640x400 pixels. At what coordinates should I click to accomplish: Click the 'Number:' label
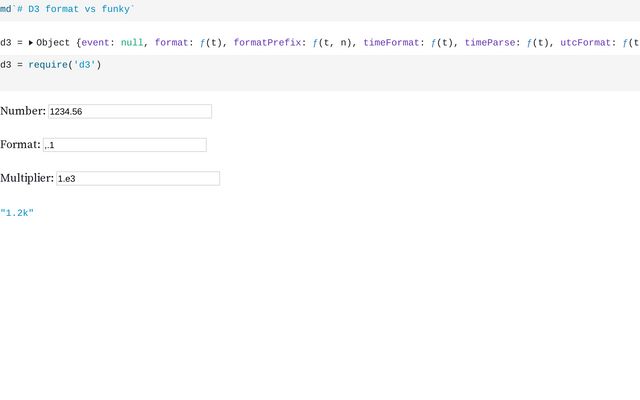23,111
